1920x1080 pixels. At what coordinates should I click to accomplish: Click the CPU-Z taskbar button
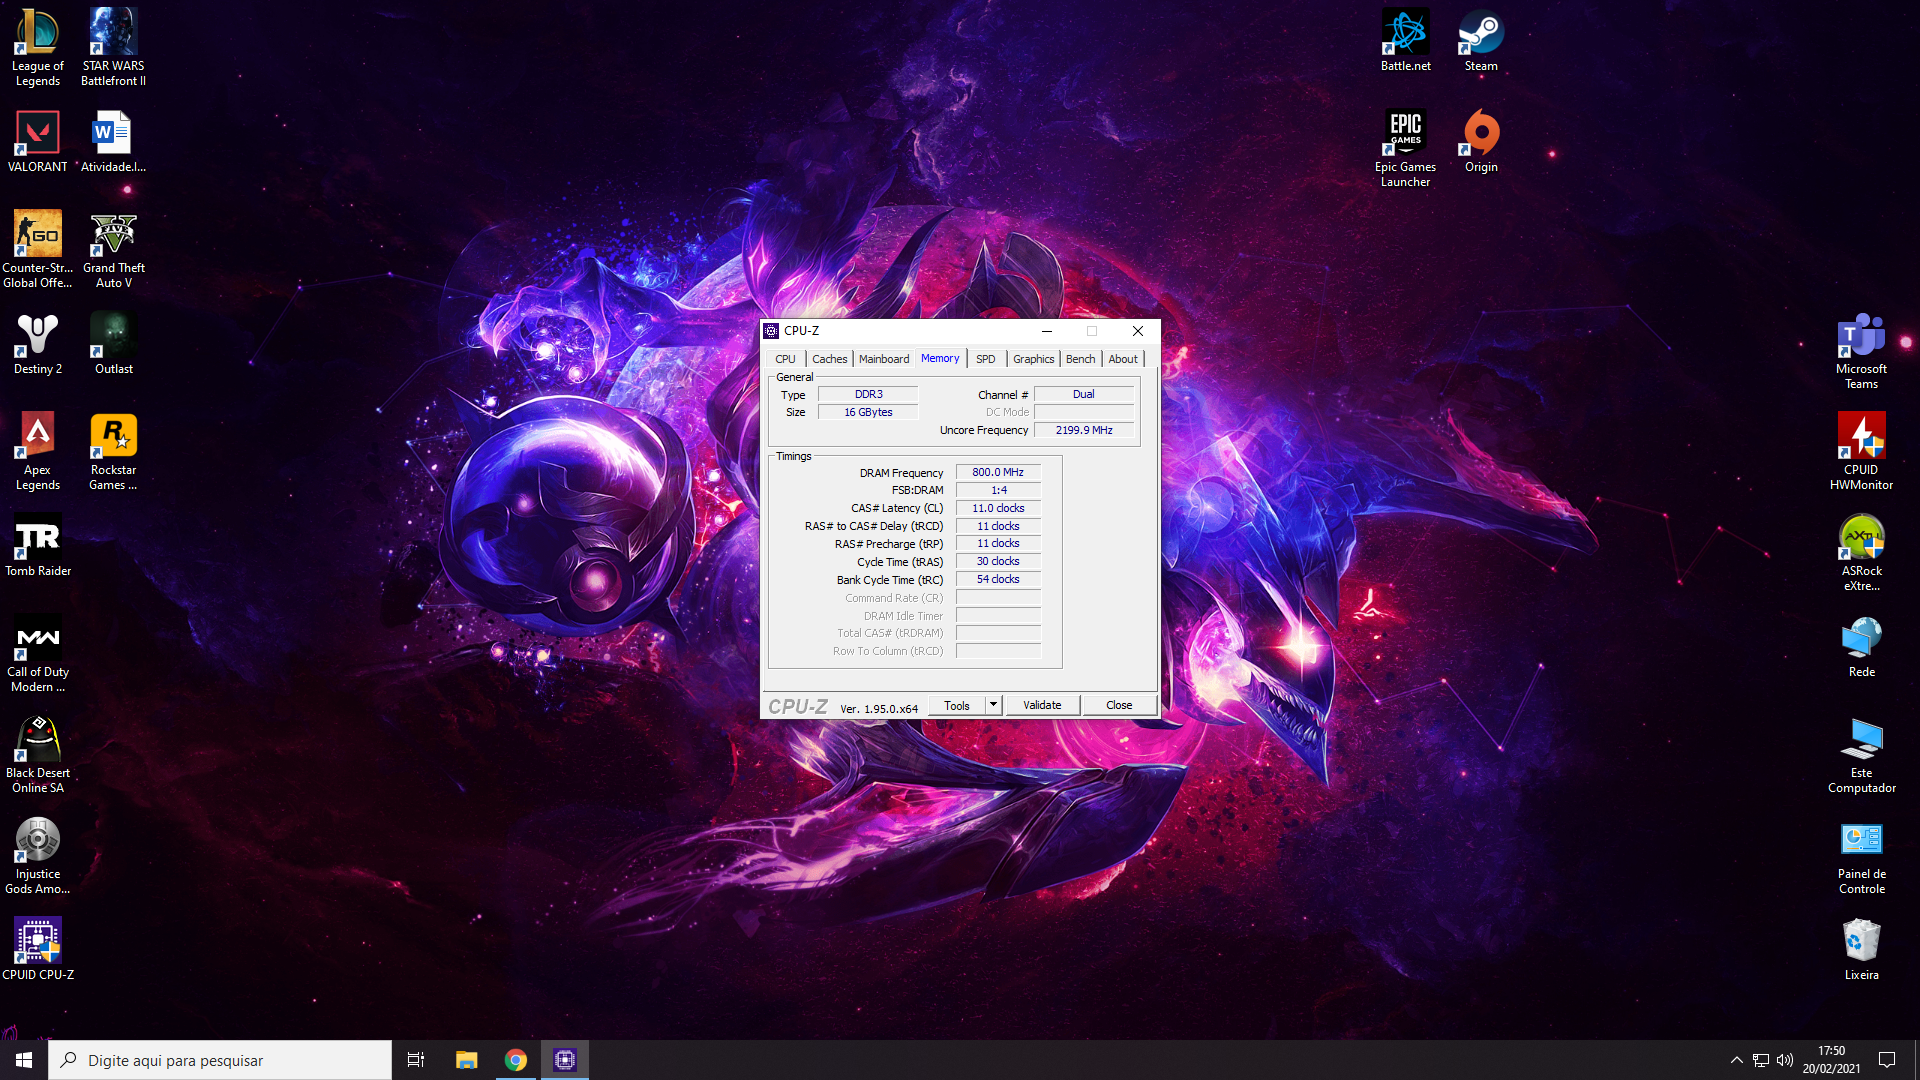click(565, 1060)
